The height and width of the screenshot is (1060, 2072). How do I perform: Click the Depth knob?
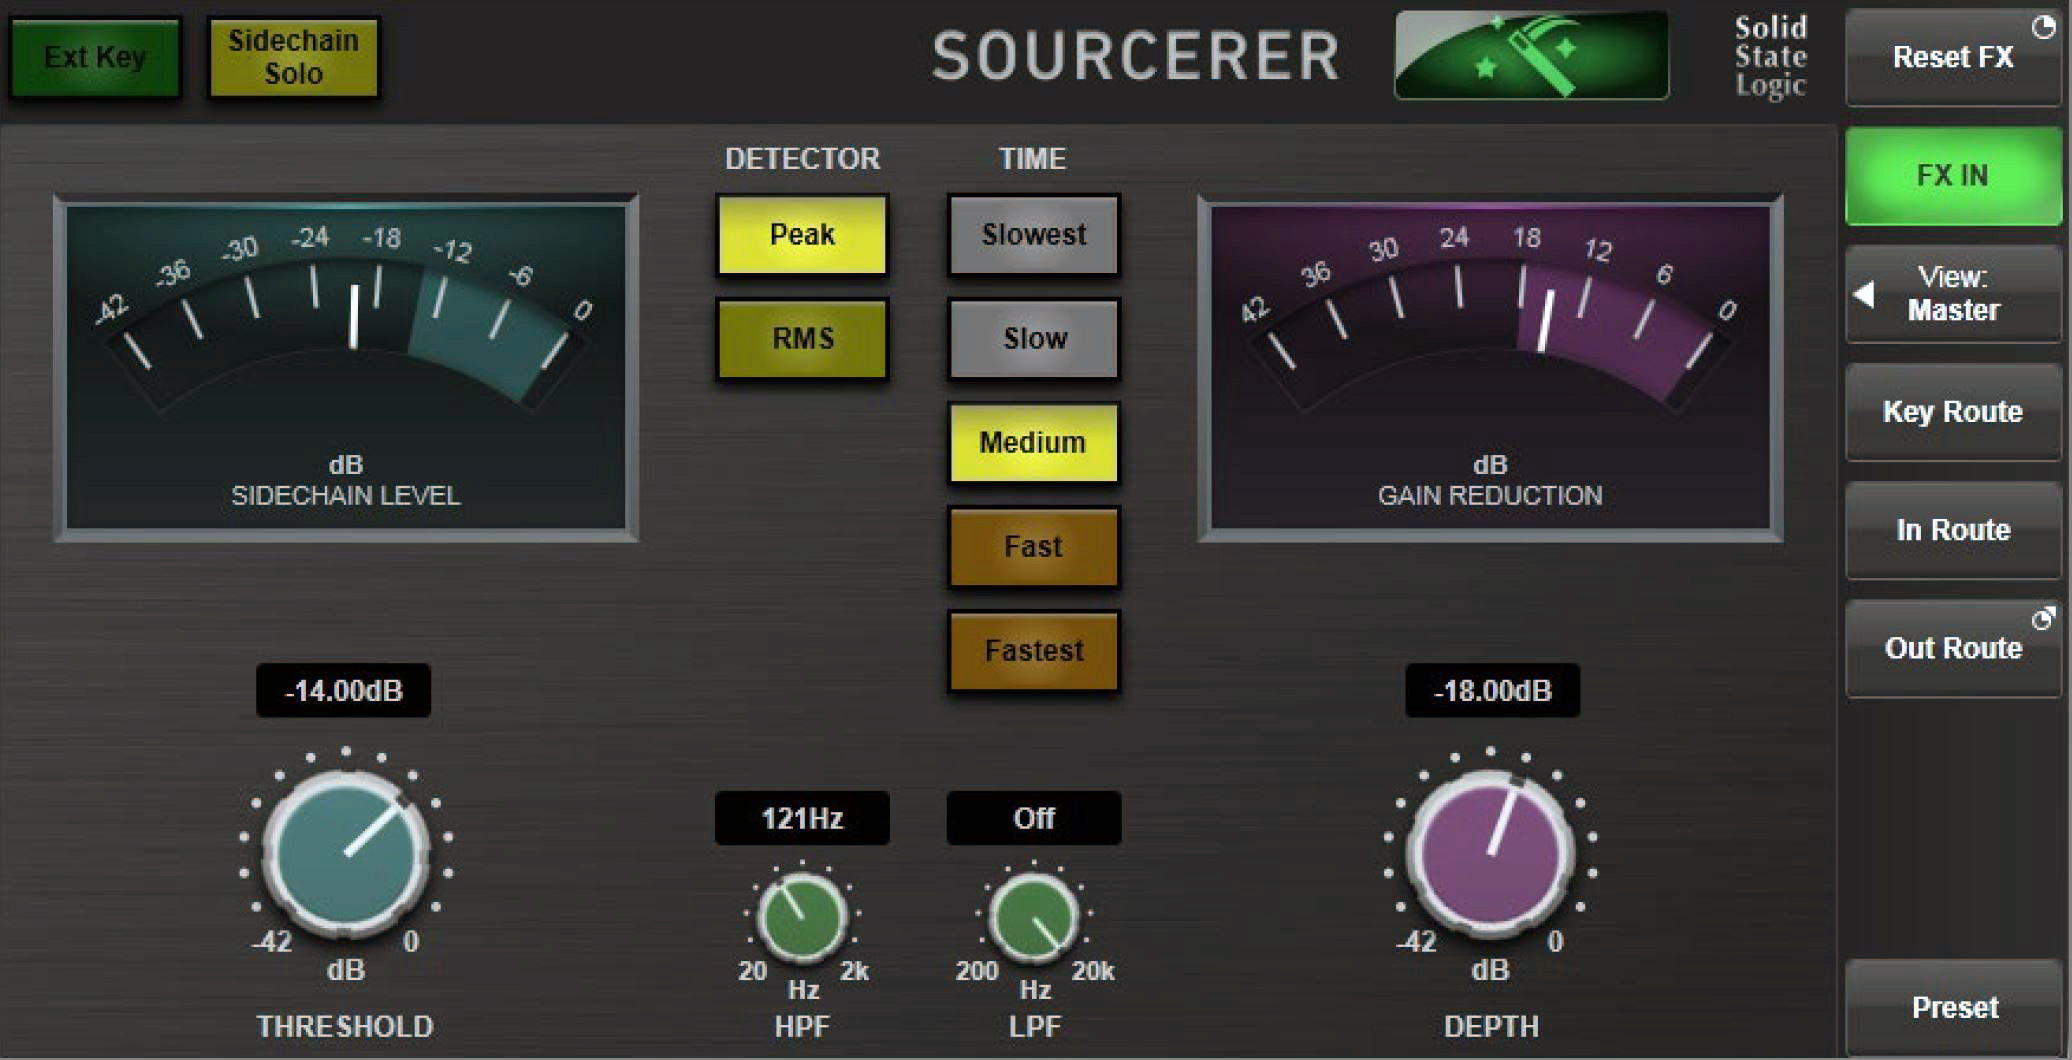click(x=1490, y=853)
